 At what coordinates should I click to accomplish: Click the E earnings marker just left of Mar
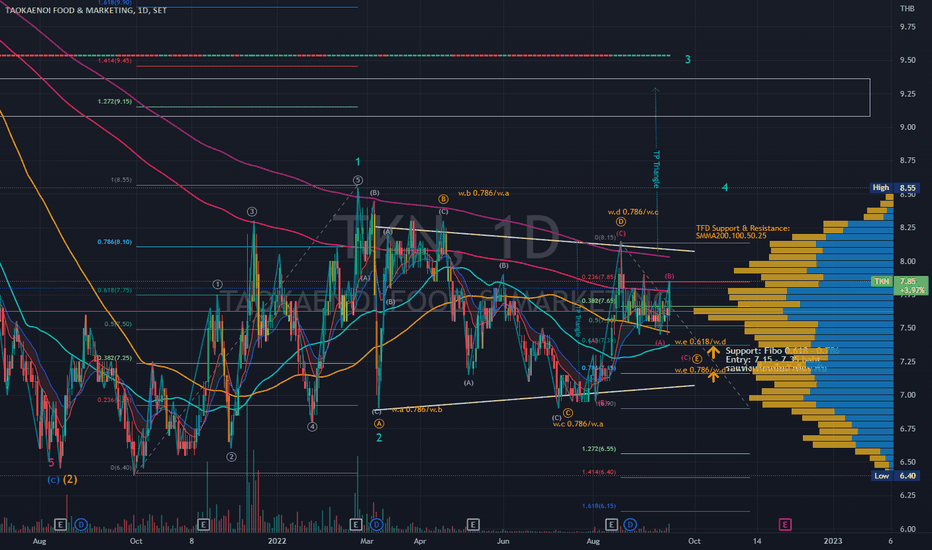[355, 524]
